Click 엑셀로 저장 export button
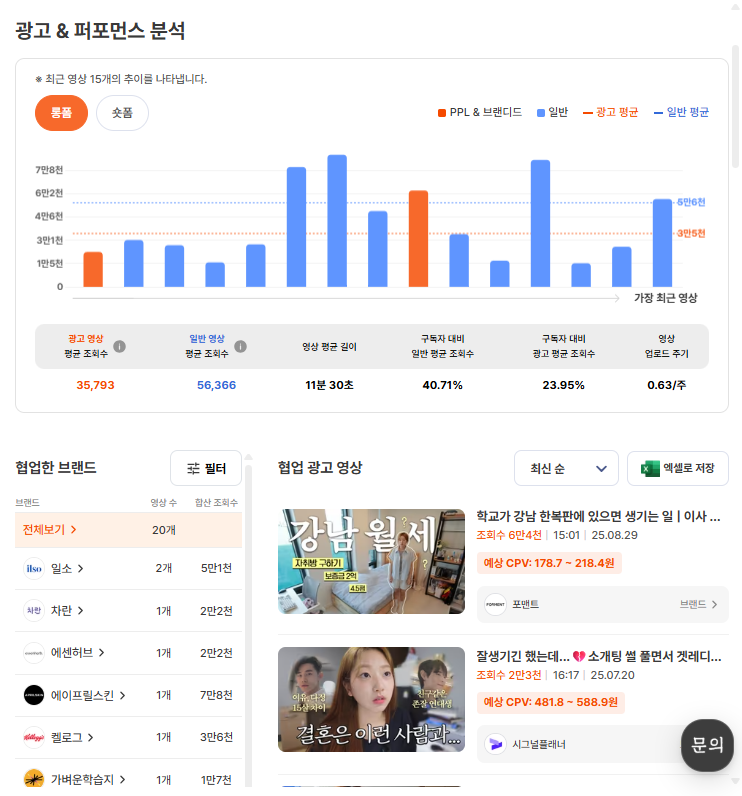Image resolution: width=742 pixels, height=796 pixels. pyautogui.click(x=678, y=468)
